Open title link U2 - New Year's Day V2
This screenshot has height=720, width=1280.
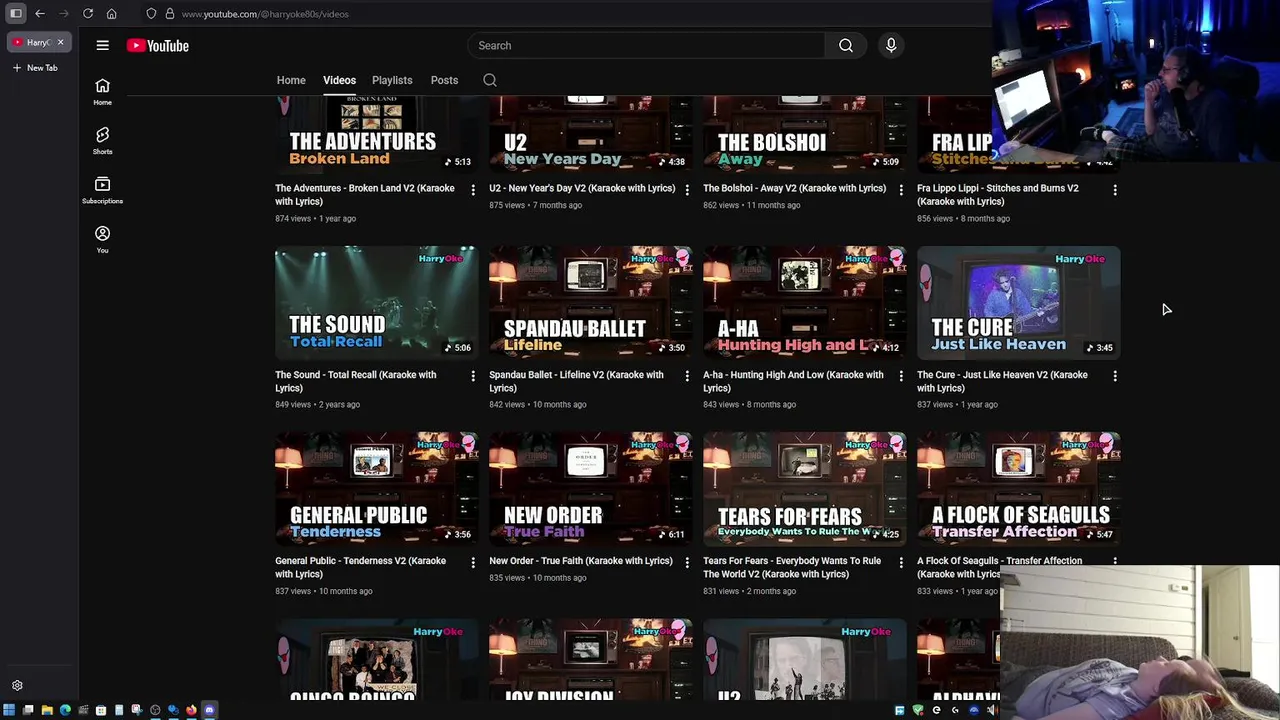tap(582, 188)
